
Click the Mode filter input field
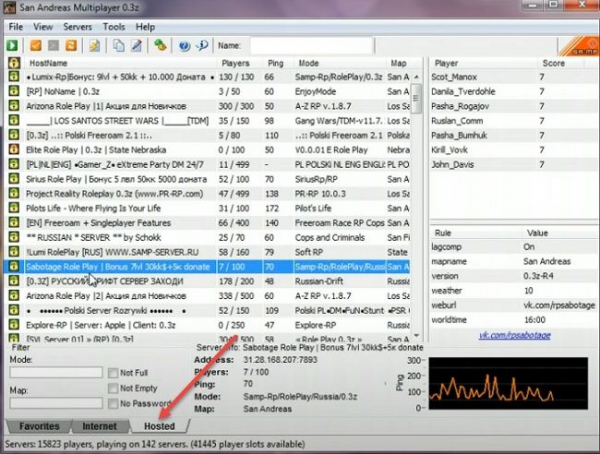click(56, 372)
